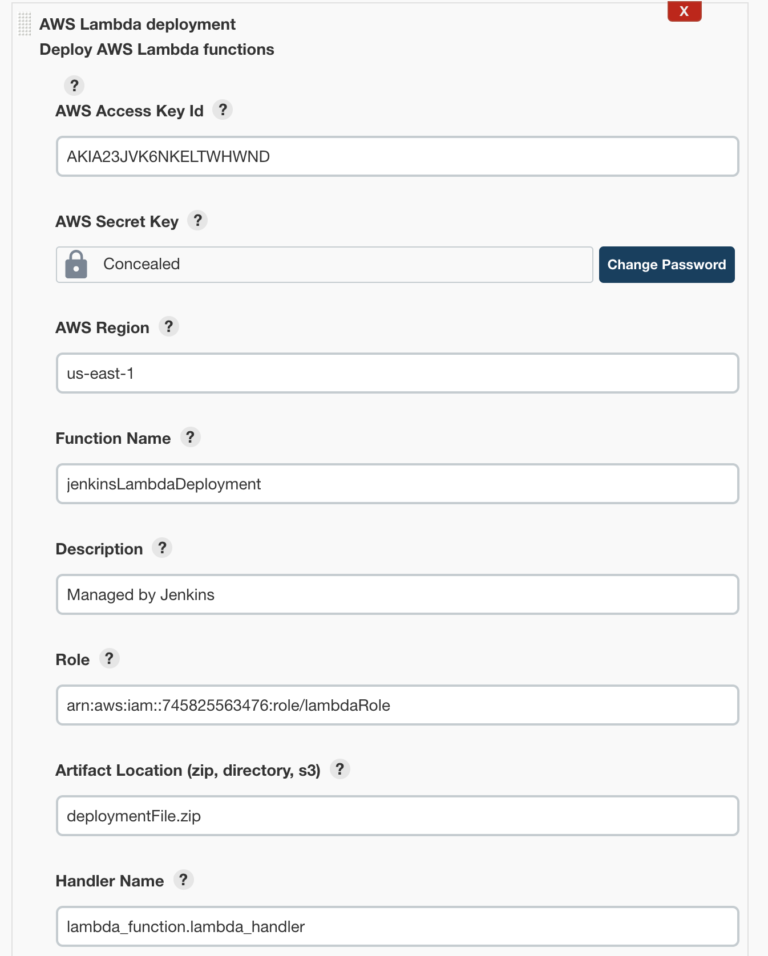Remove the AWS Lambda deployment step
Image resolution: width=768 pixels, height=956 pixels.
[x=684, y=11]
